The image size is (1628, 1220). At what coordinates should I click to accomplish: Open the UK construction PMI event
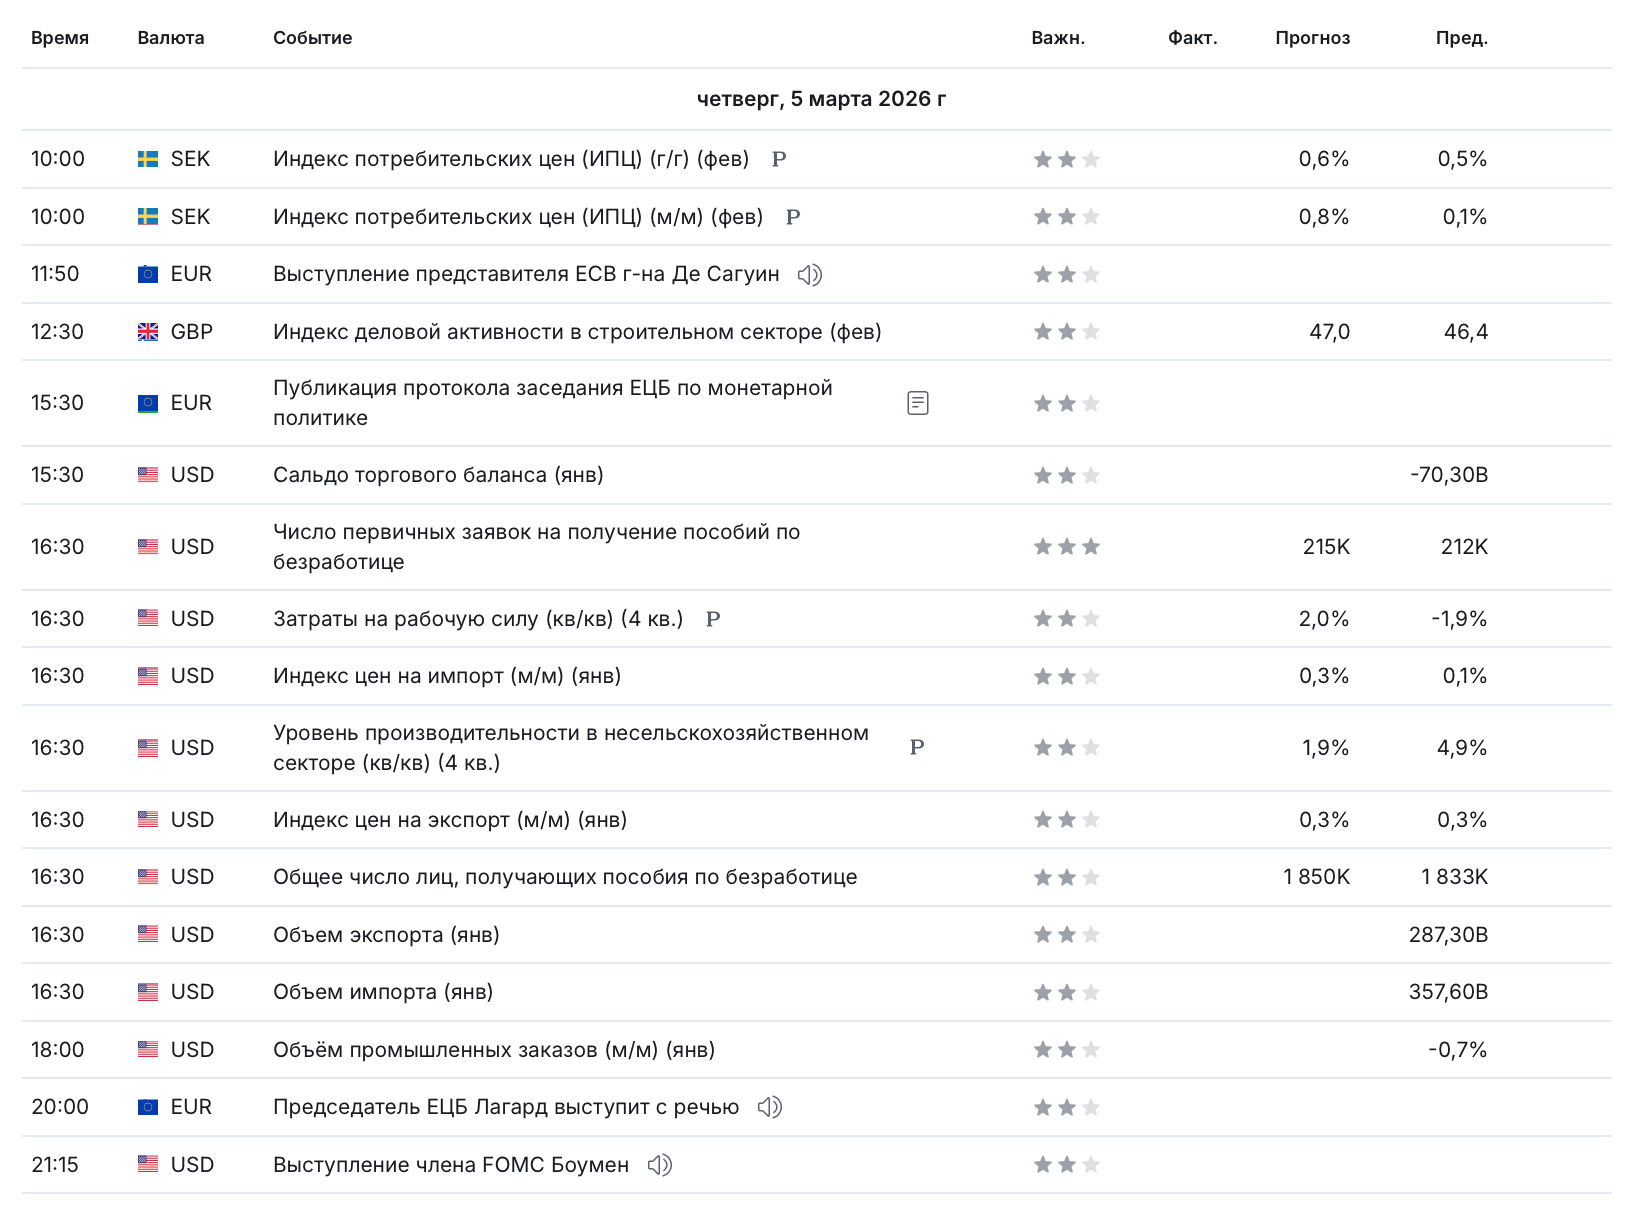pos(577,332)
